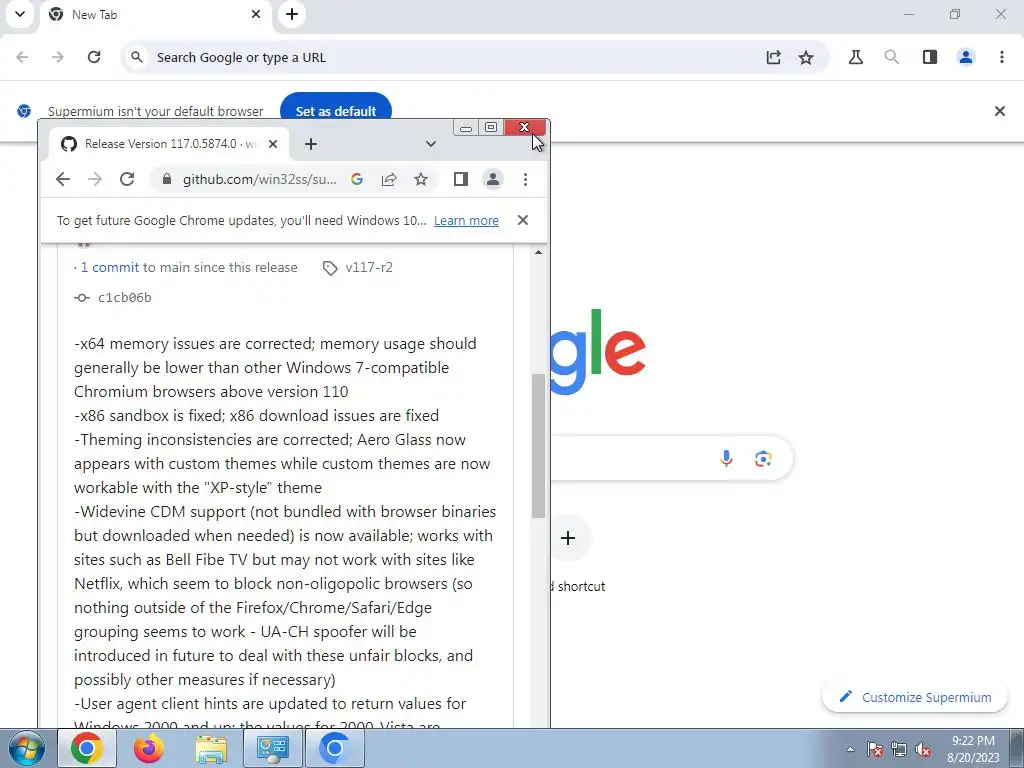The image size is (1024, 768).
Task: Click the network status tray icon
Action: [x=899, y=749]
